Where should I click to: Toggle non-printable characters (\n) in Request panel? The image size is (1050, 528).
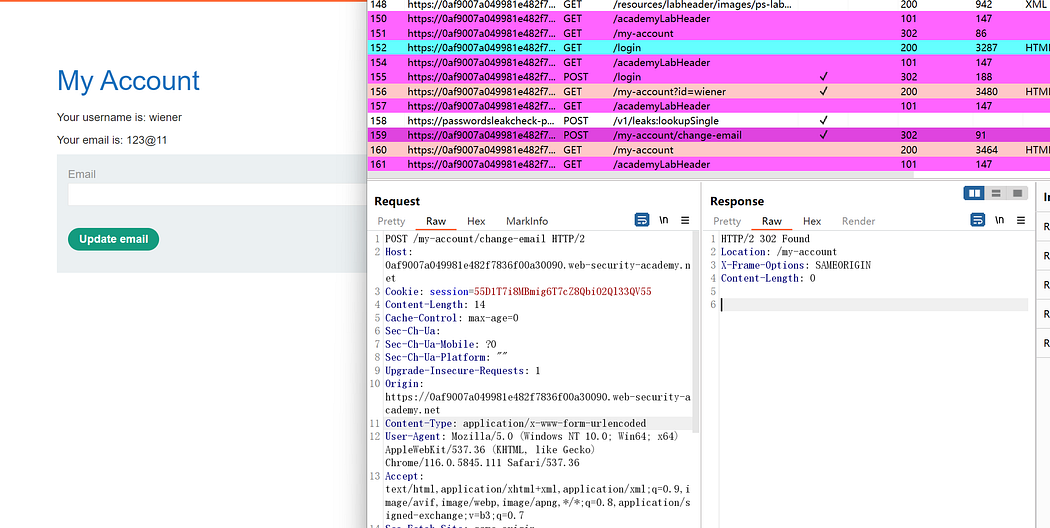click(664, 220)
